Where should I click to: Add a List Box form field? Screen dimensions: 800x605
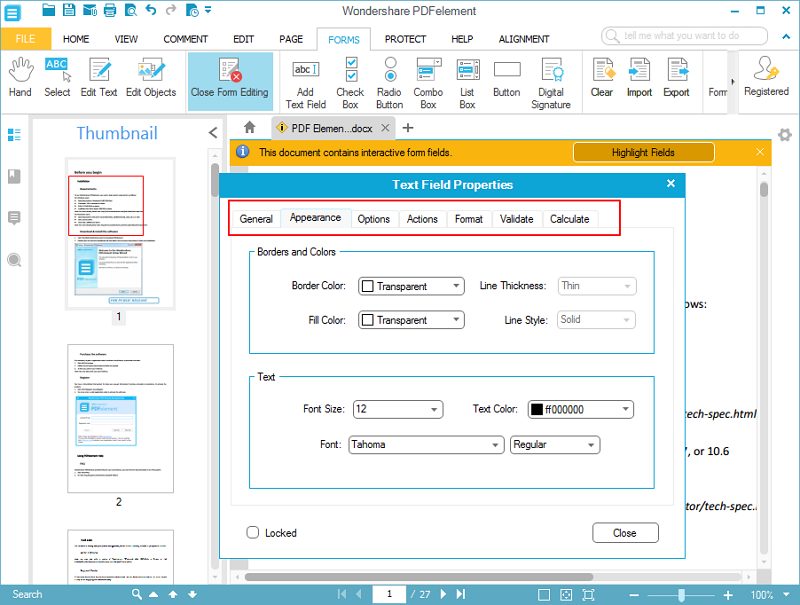pyautogui.click(x=467, y=84)
